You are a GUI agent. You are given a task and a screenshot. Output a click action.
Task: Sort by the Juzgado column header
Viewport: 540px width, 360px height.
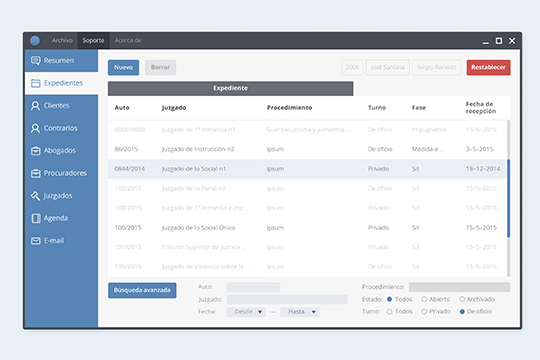174,107
